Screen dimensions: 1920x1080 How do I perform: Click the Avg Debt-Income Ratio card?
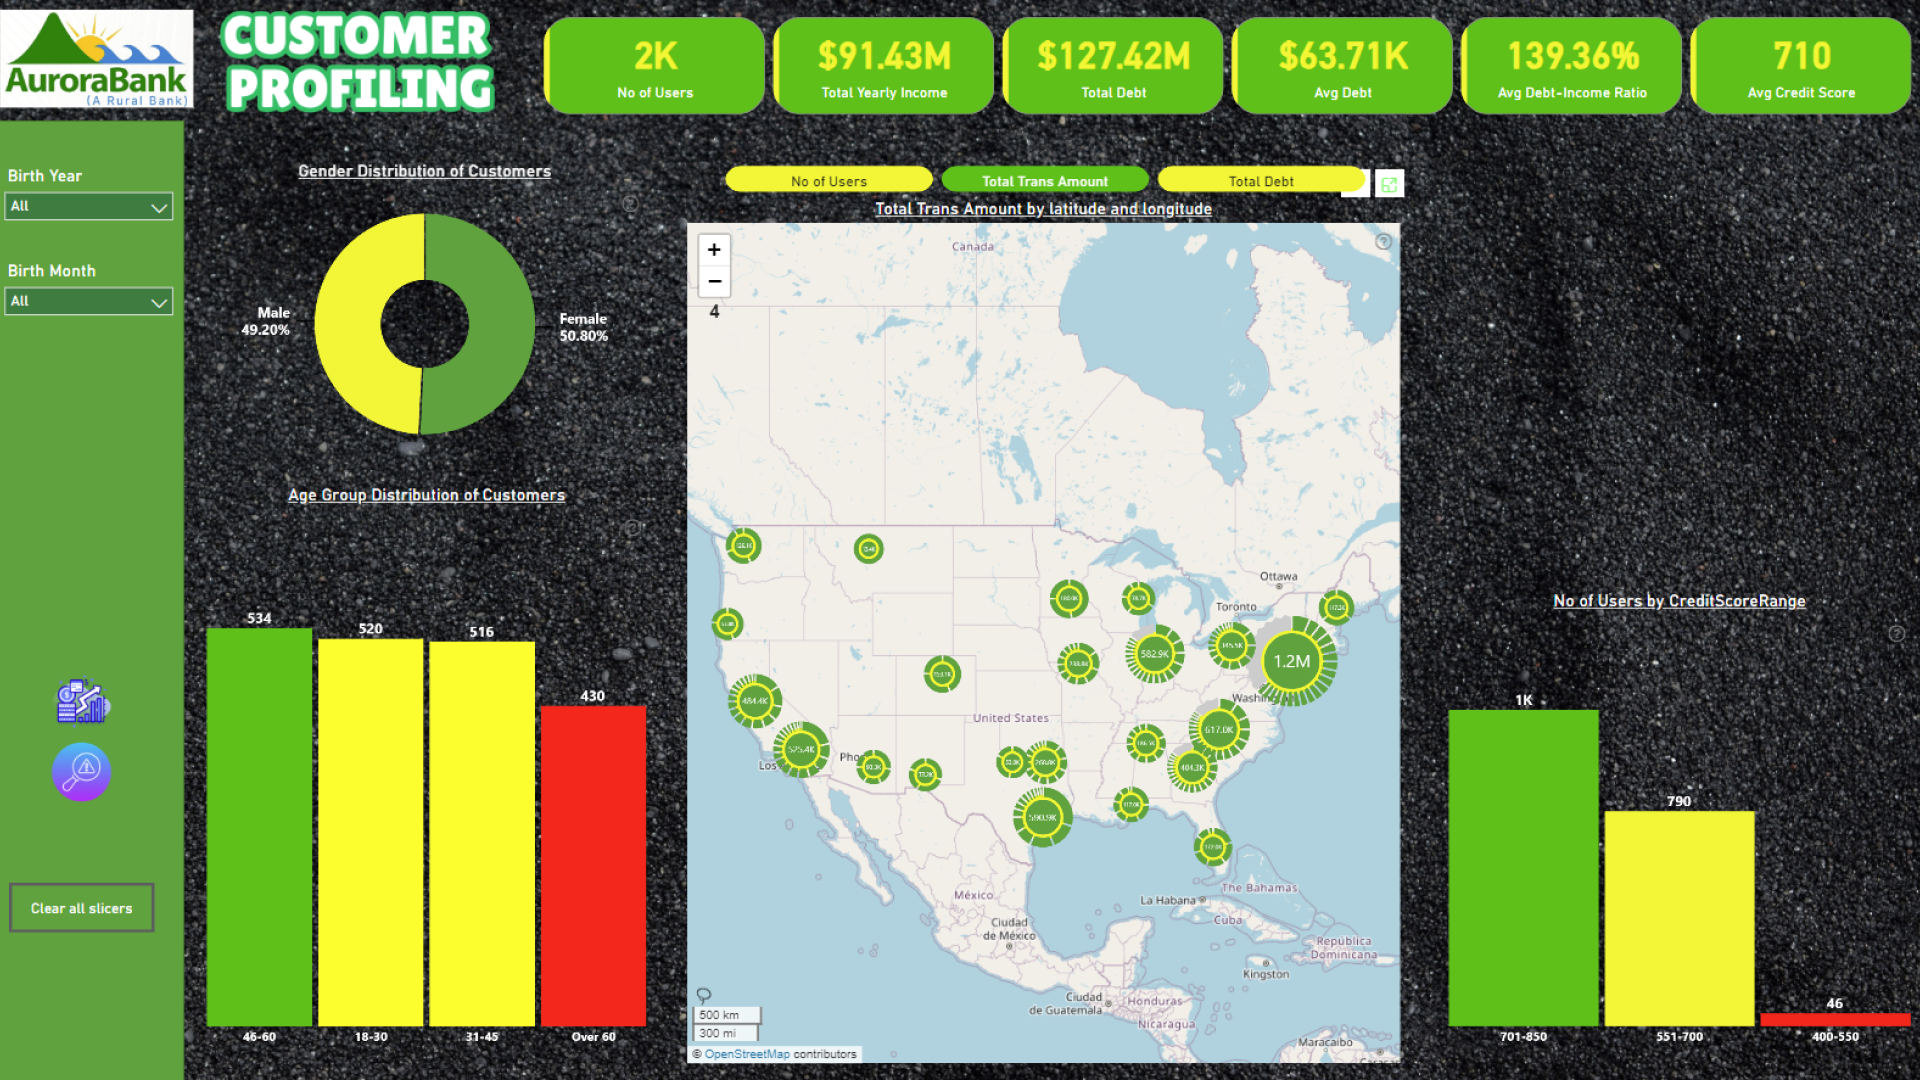1571,66
